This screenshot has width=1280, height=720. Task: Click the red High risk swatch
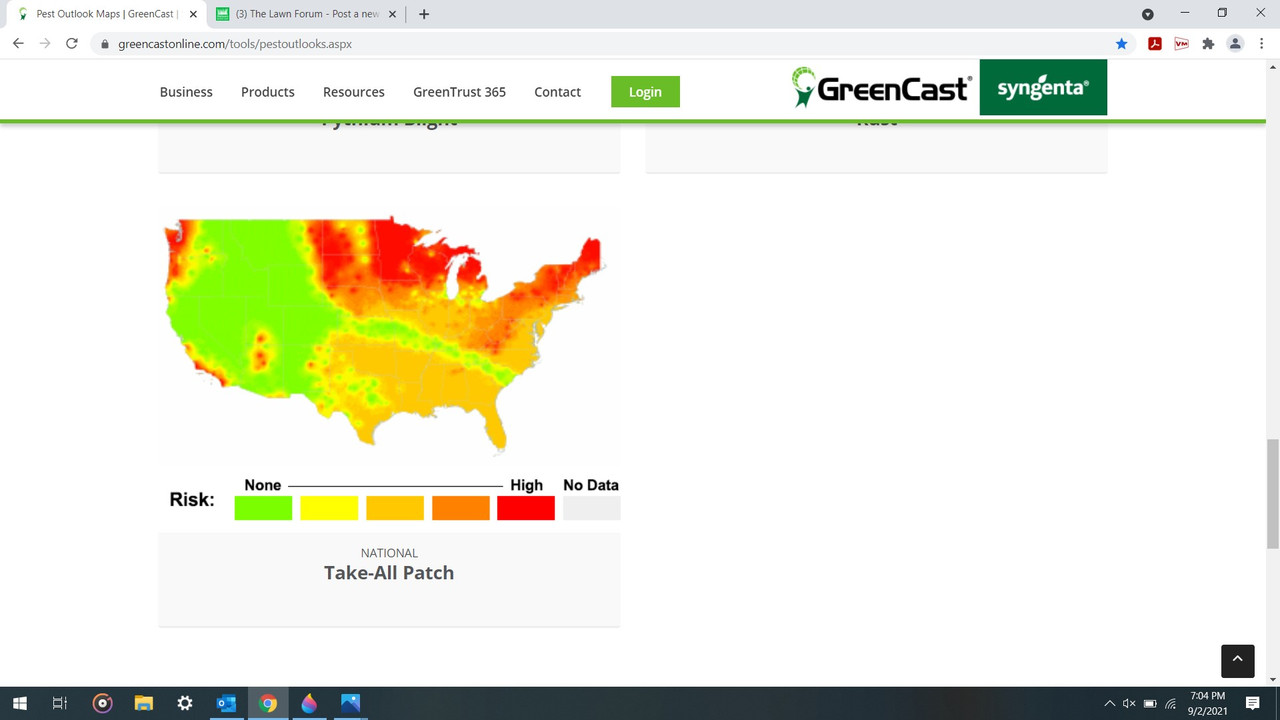[x=525, y=507]
